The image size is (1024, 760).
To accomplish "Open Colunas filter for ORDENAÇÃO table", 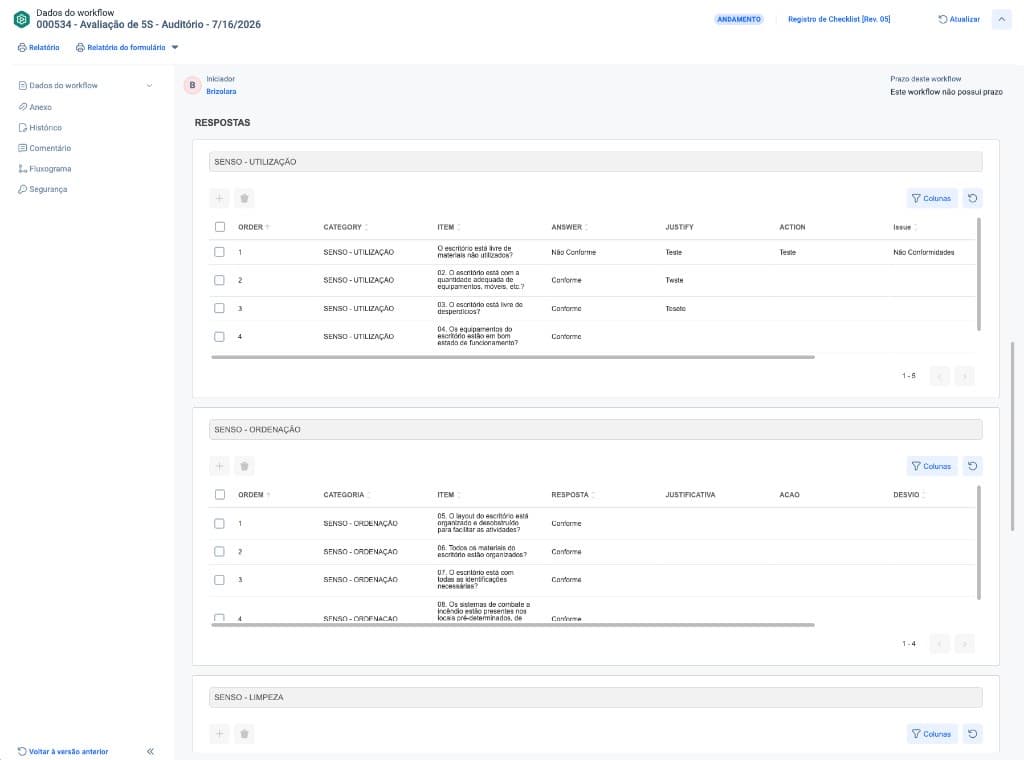I will [x=932, y=466].
